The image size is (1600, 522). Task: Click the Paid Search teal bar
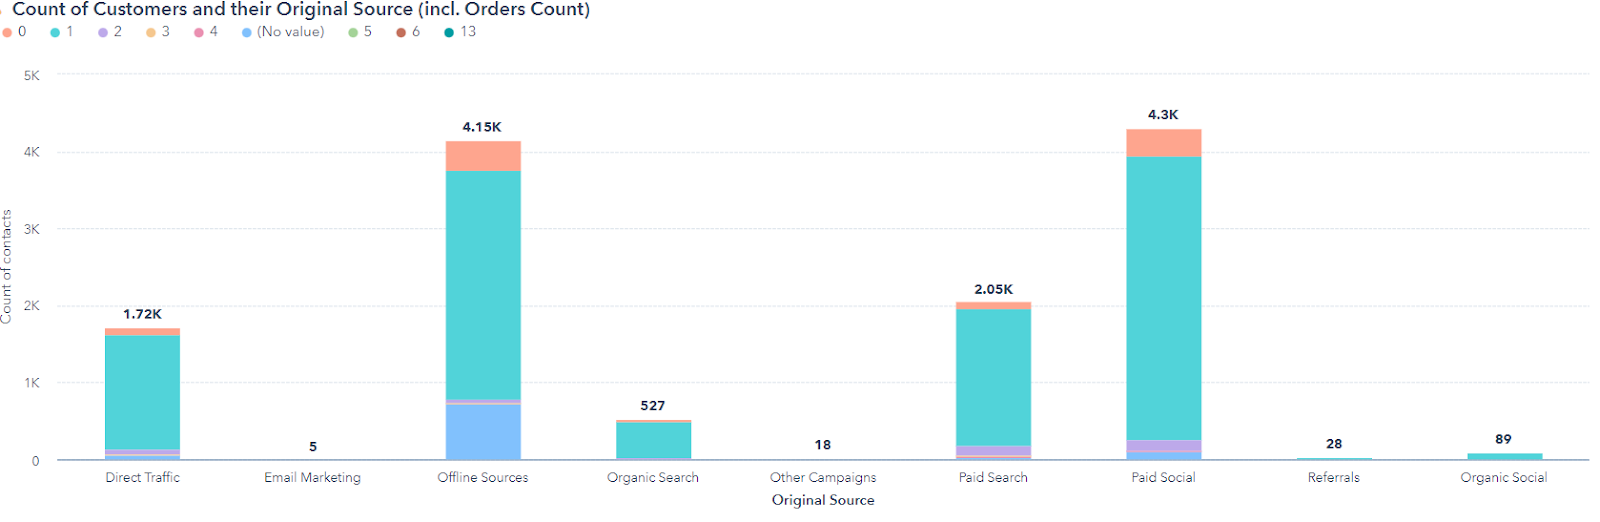tap(993, 377)
